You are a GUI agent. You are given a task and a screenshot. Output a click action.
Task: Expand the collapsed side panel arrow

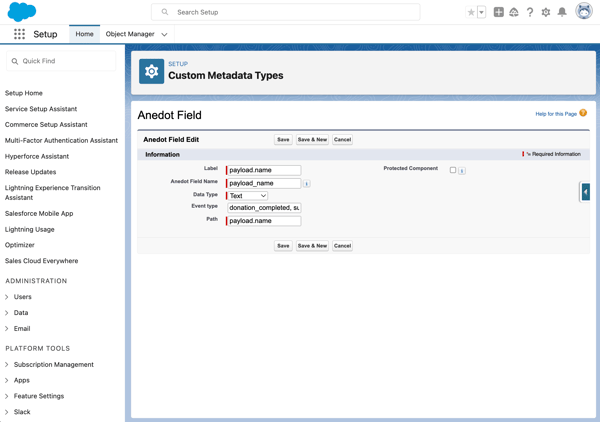click(585, 192)
